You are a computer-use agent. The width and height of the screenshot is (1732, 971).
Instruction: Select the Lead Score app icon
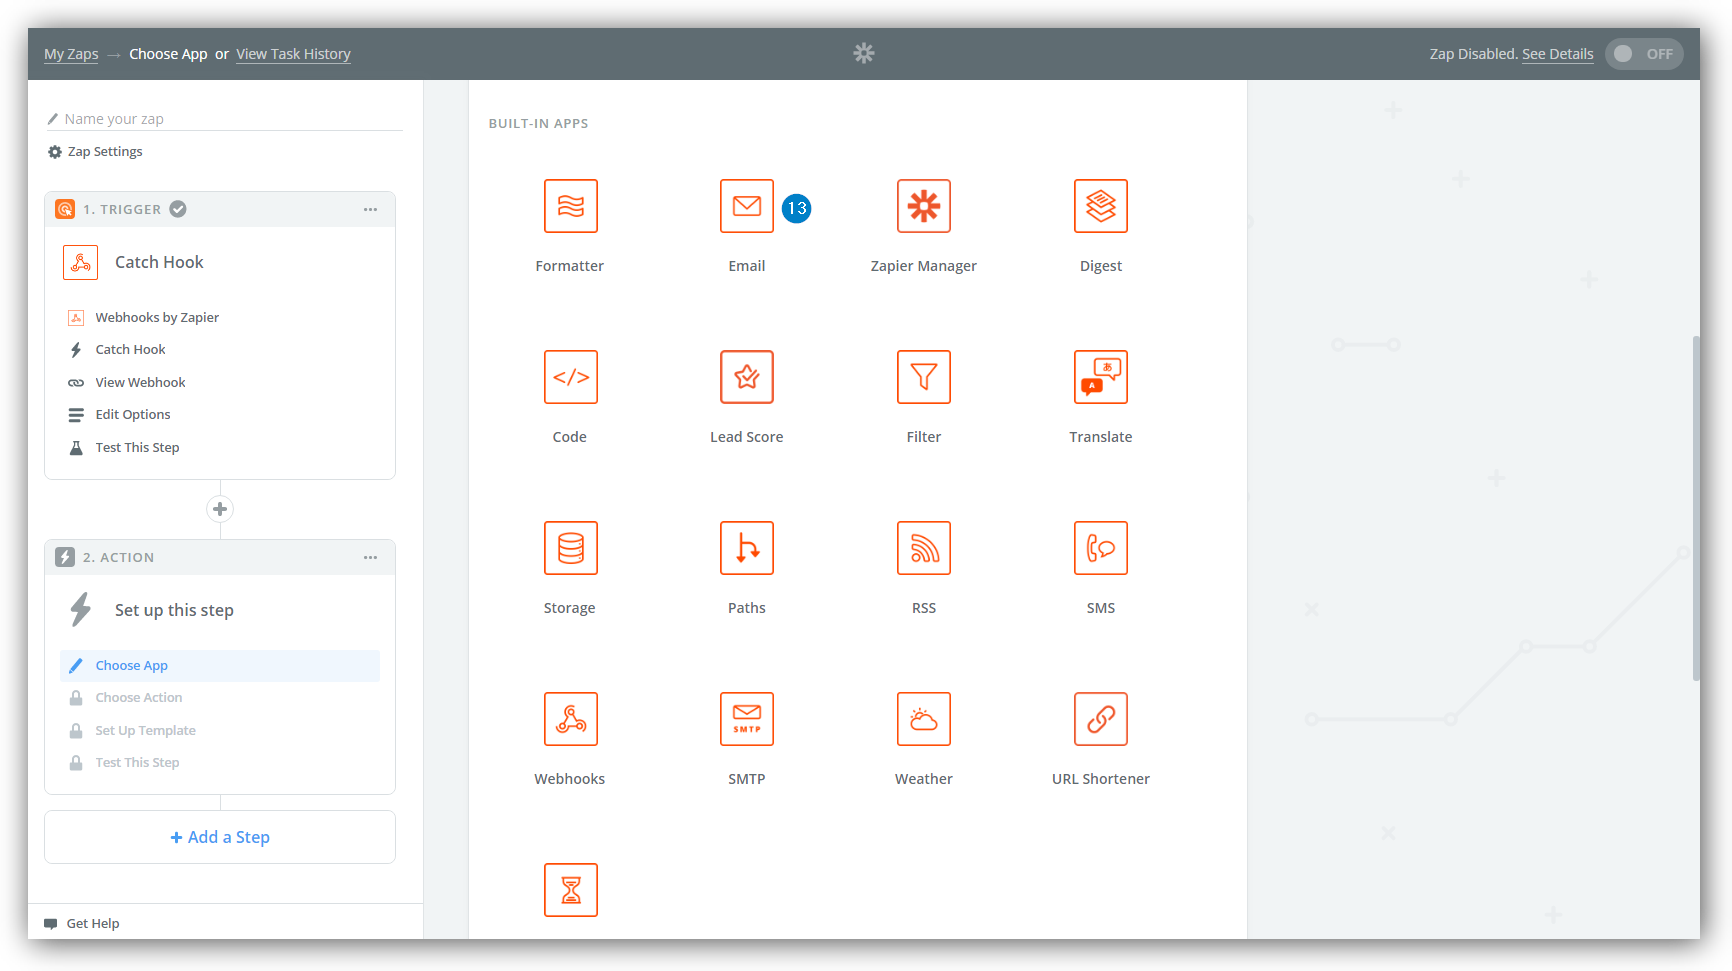(x=747, y=377)
